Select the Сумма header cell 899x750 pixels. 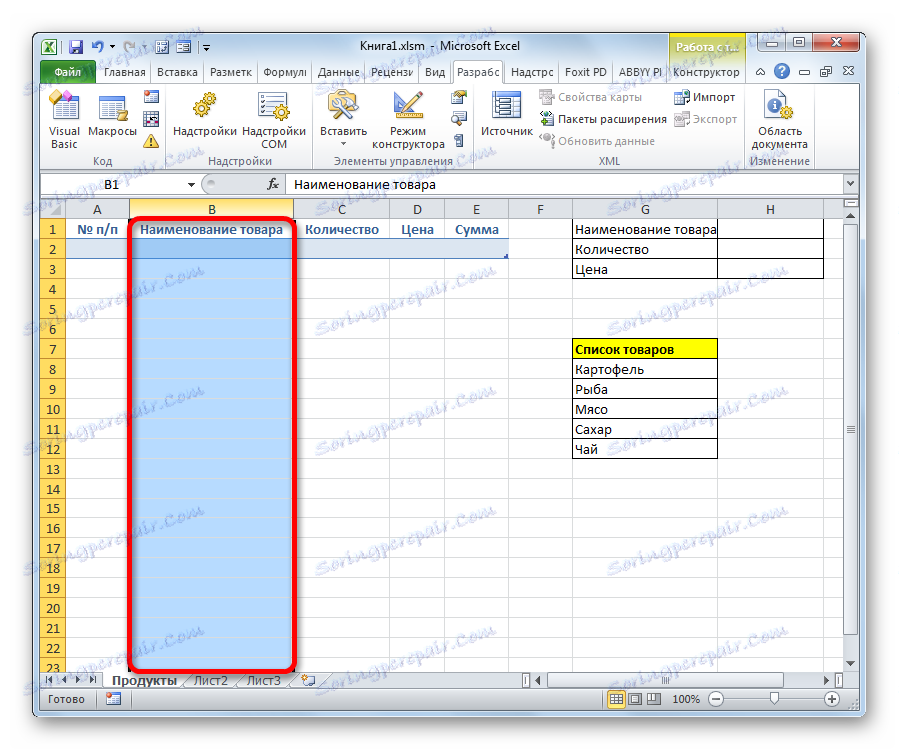(x=476, y=229)
